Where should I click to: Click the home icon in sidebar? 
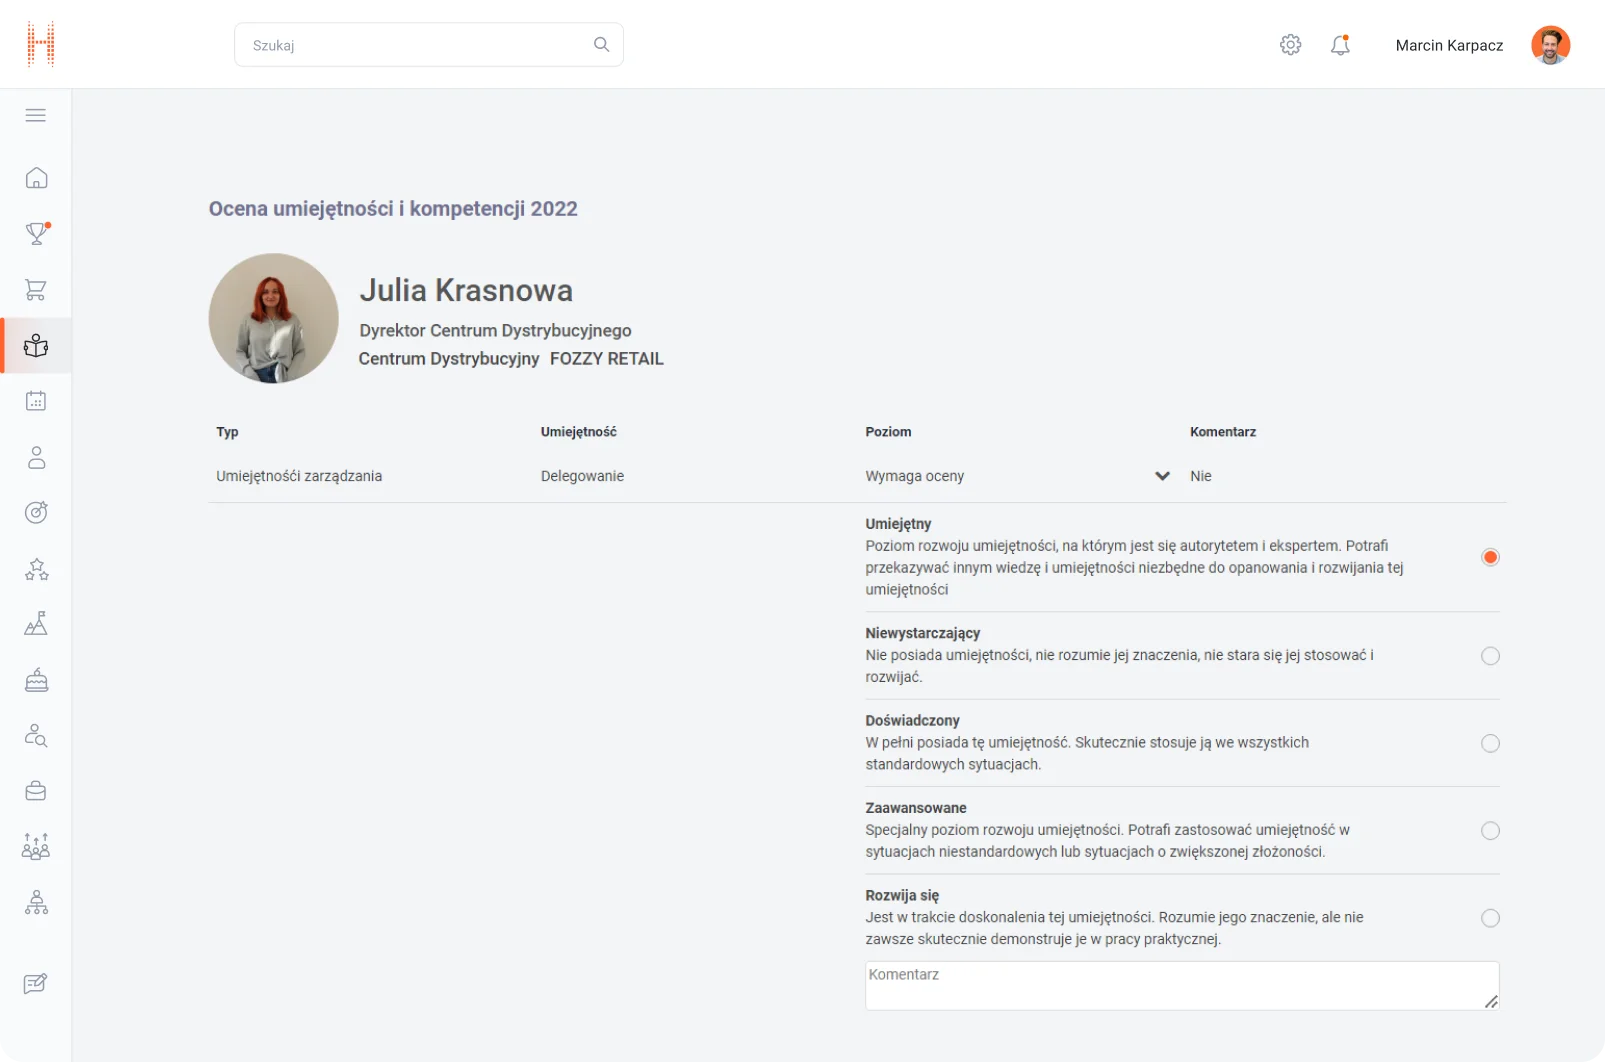[36, 178]
